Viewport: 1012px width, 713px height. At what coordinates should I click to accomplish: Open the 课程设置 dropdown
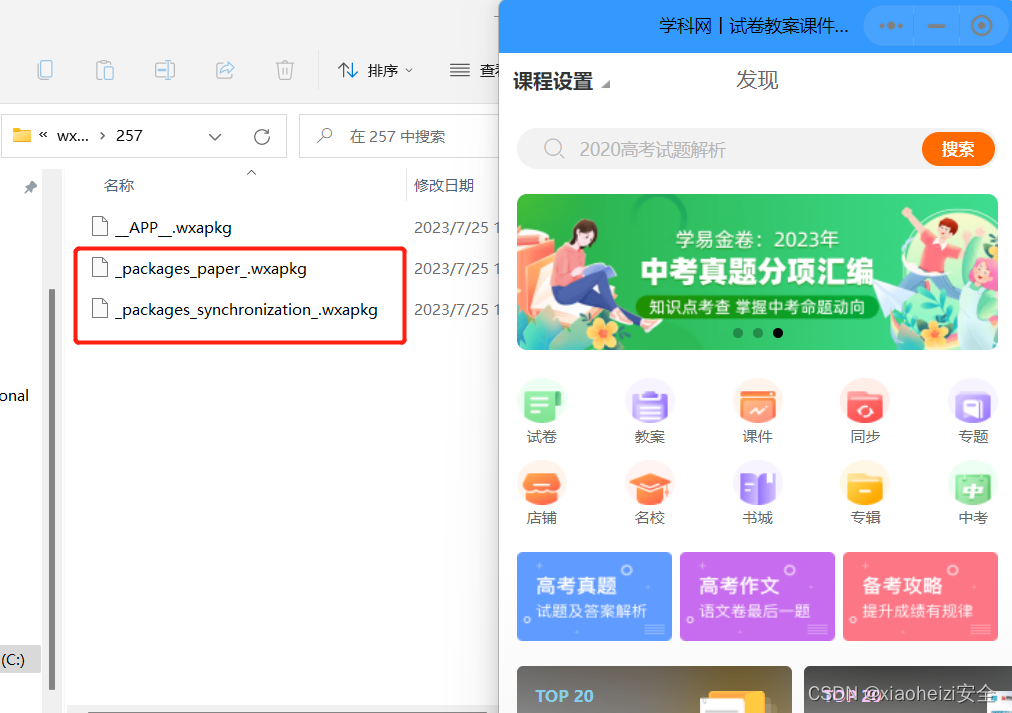[x=561, y=82]
